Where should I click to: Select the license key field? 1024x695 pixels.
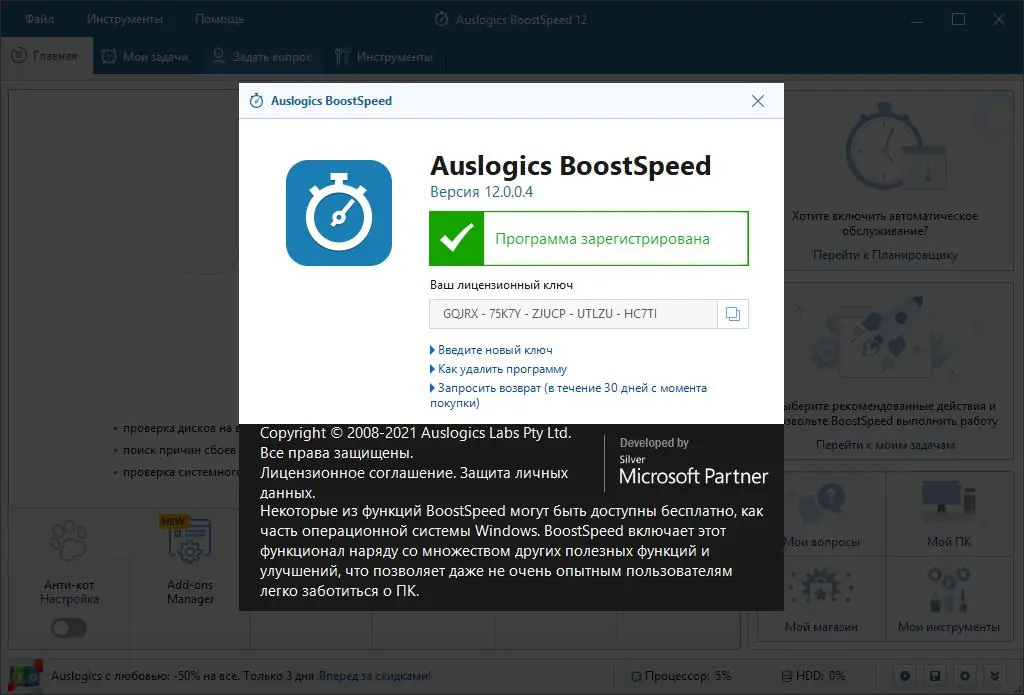click(x=573, y=314)
